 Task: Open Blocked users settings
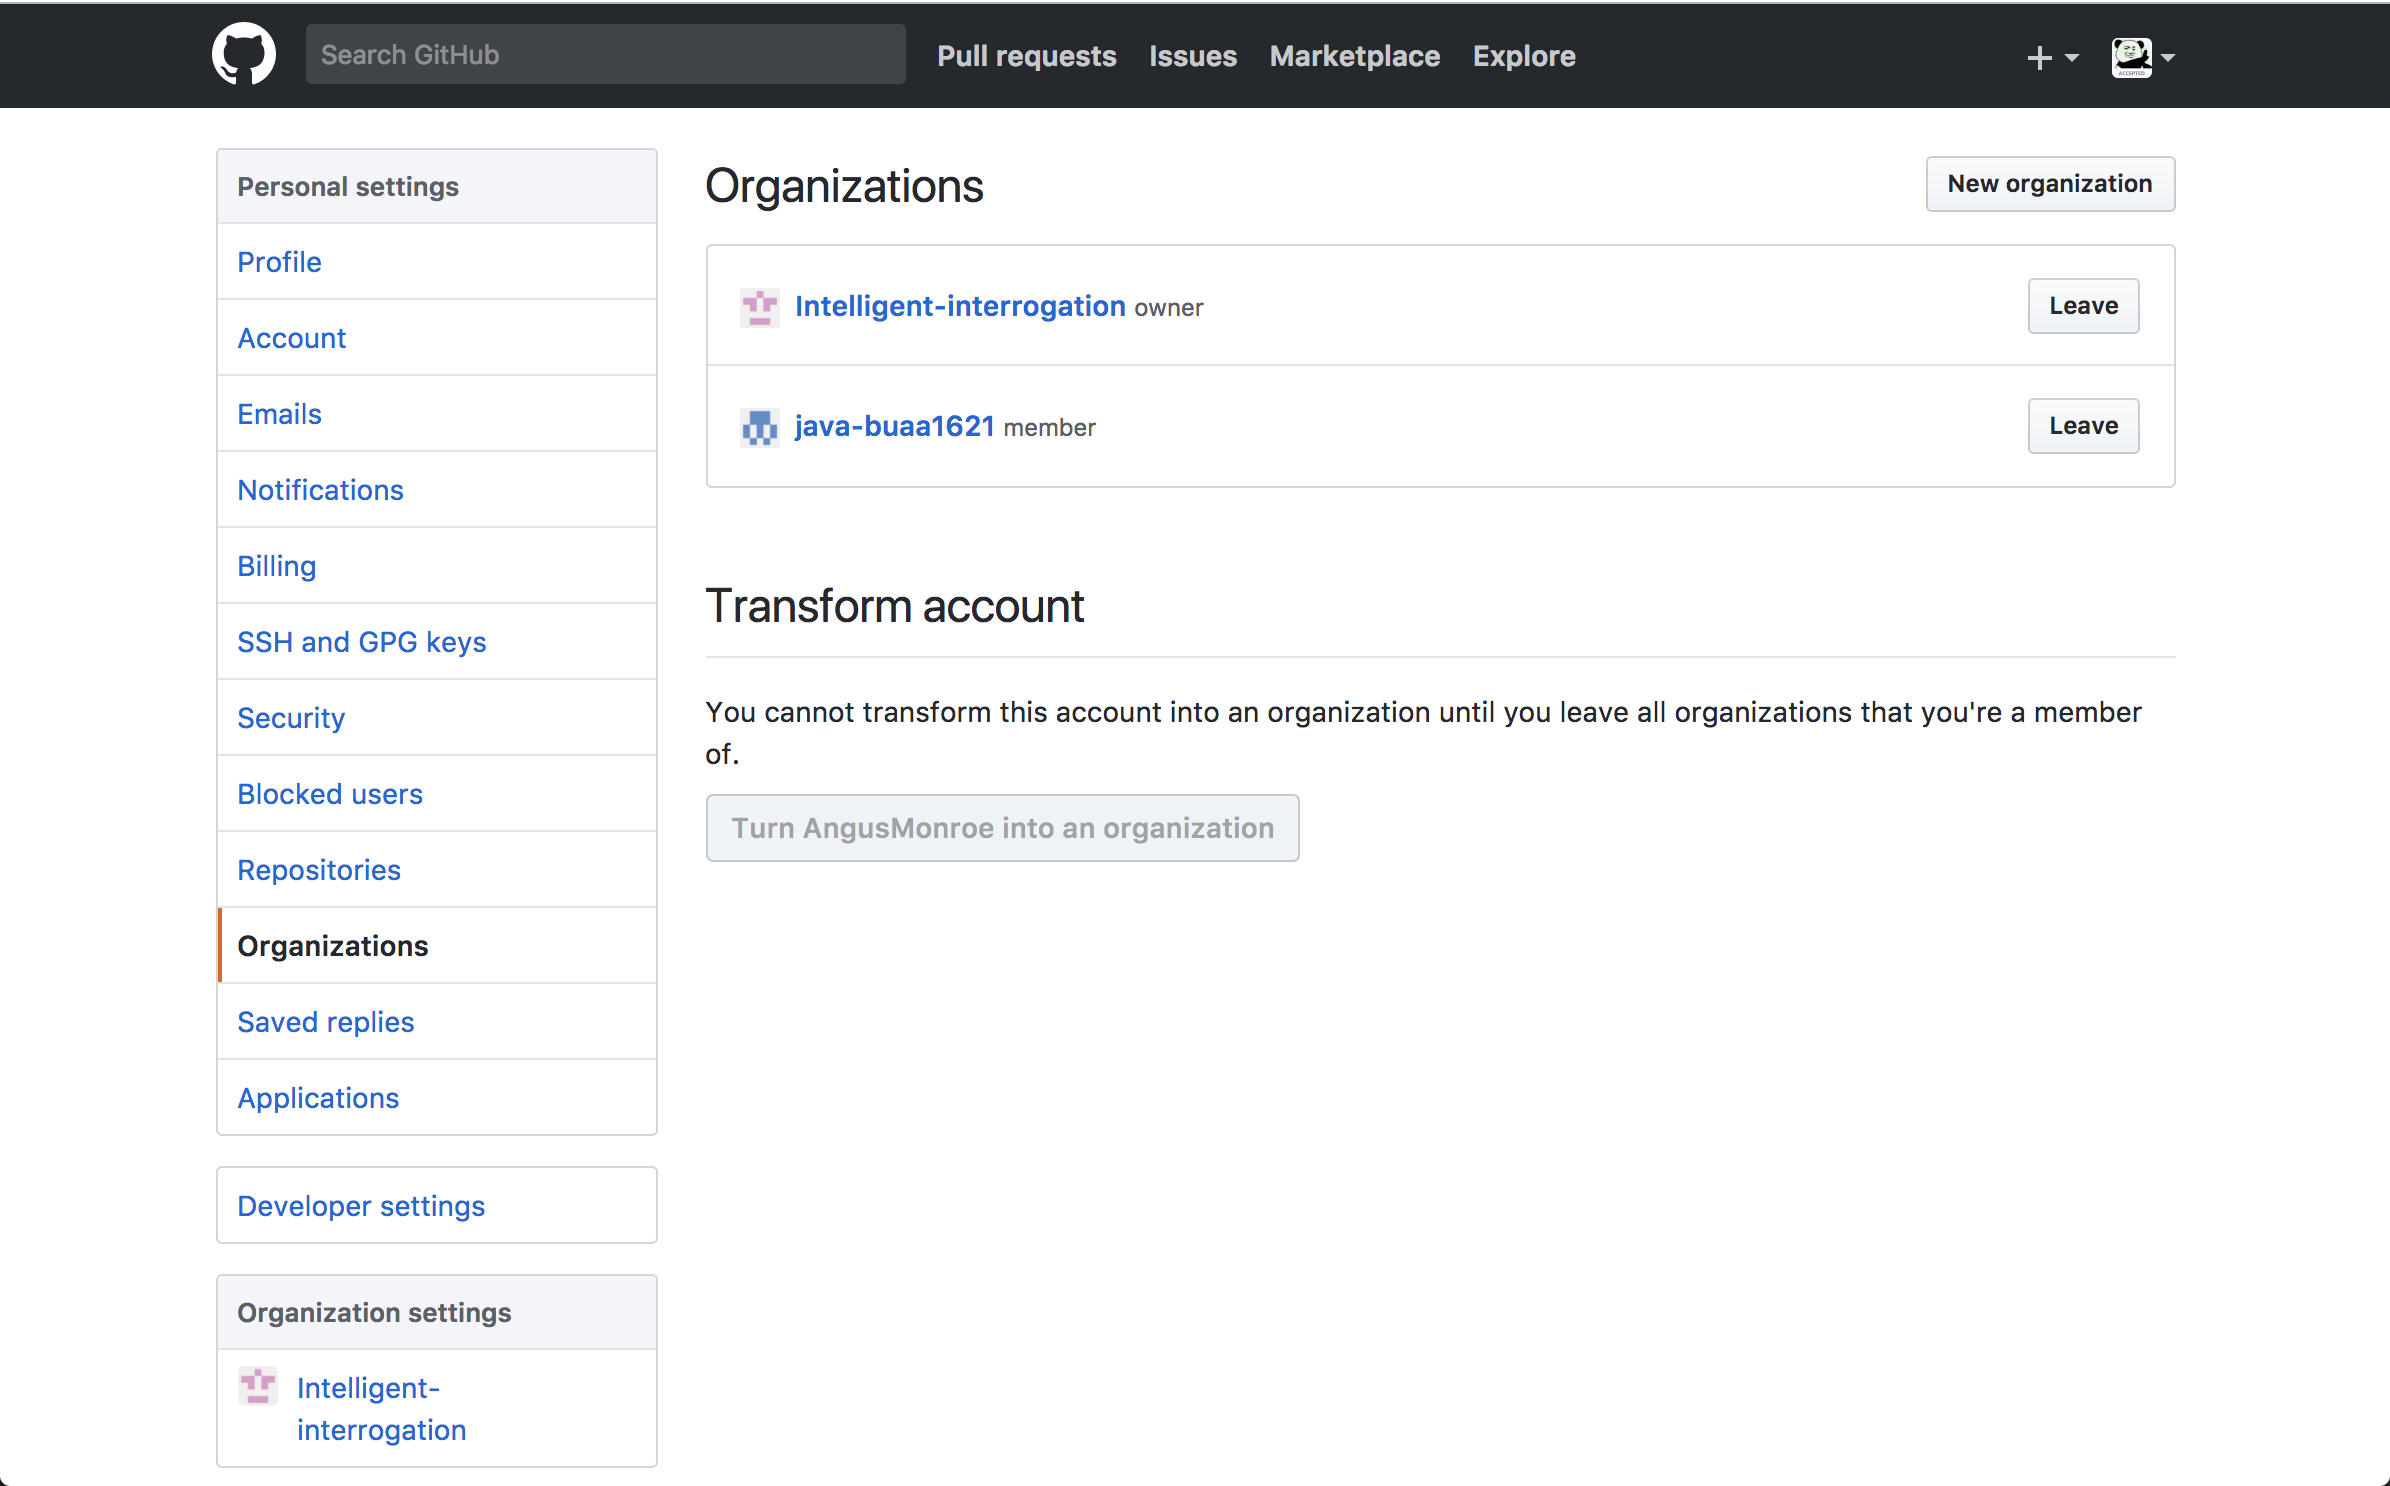437,794
